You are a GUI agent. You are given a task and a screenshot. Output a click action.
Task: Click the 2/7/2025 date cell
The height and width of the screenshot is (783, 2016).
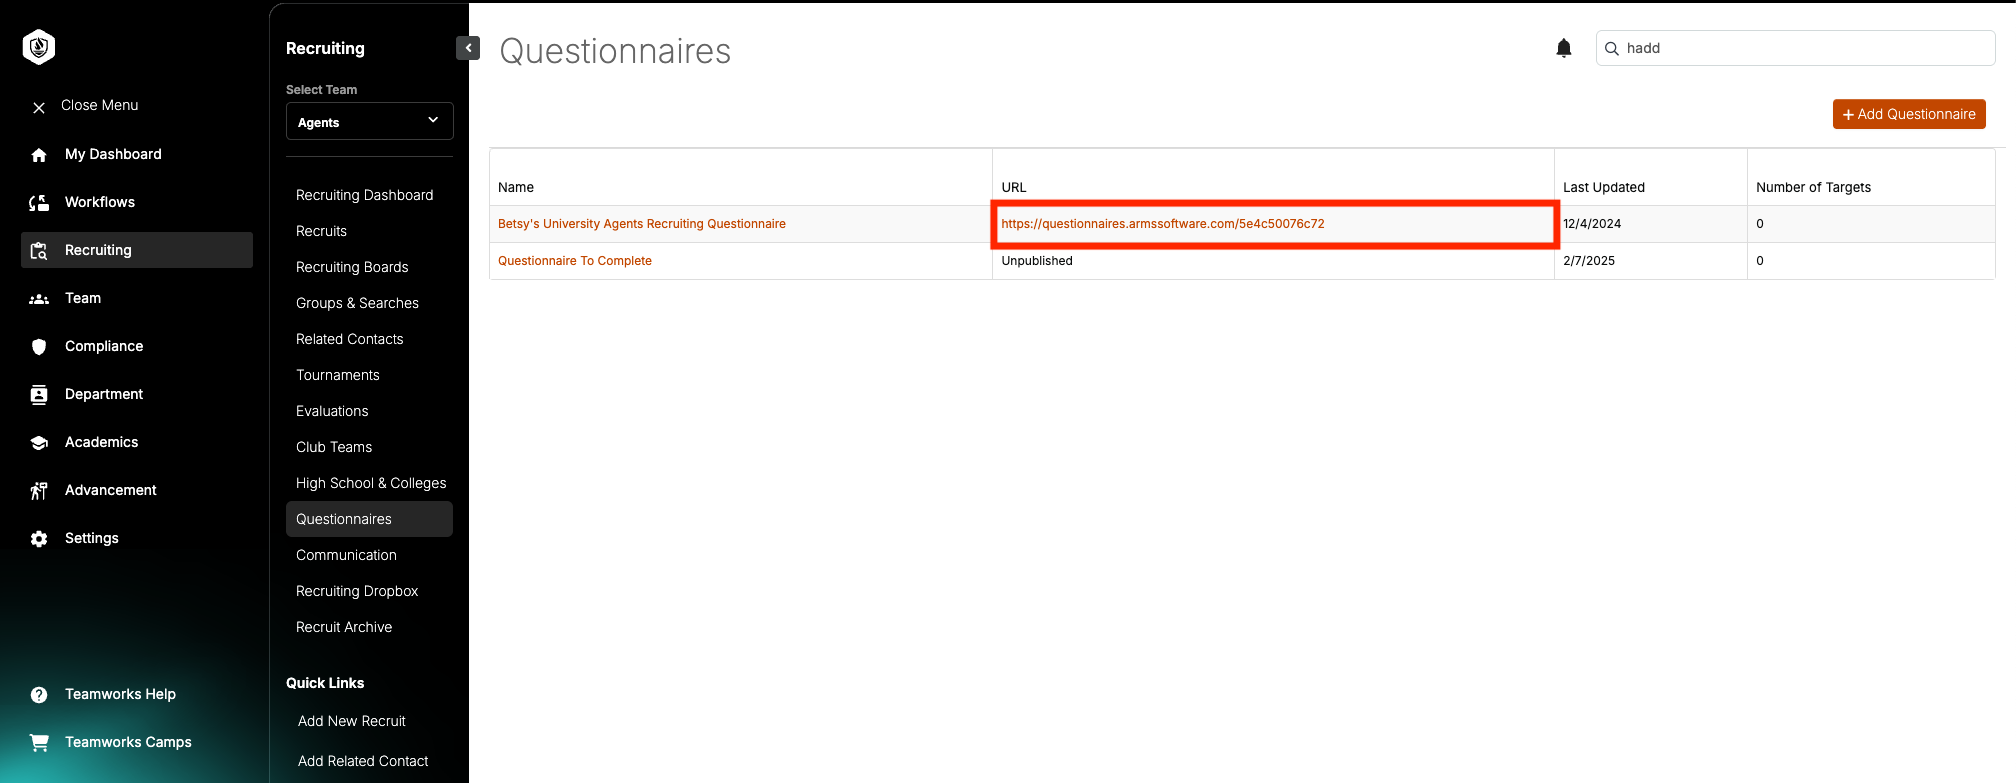(x=1589, y=261)
